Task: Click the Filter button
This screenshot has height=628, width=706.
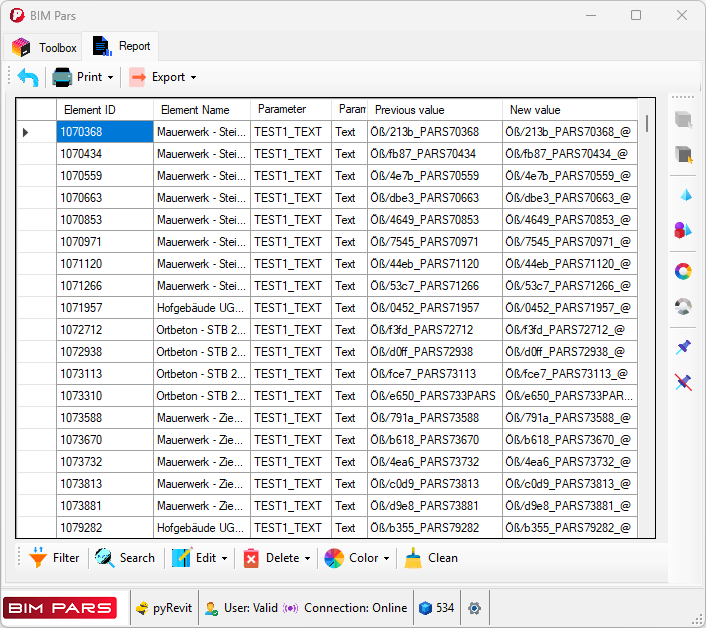Action: point(54,558)
